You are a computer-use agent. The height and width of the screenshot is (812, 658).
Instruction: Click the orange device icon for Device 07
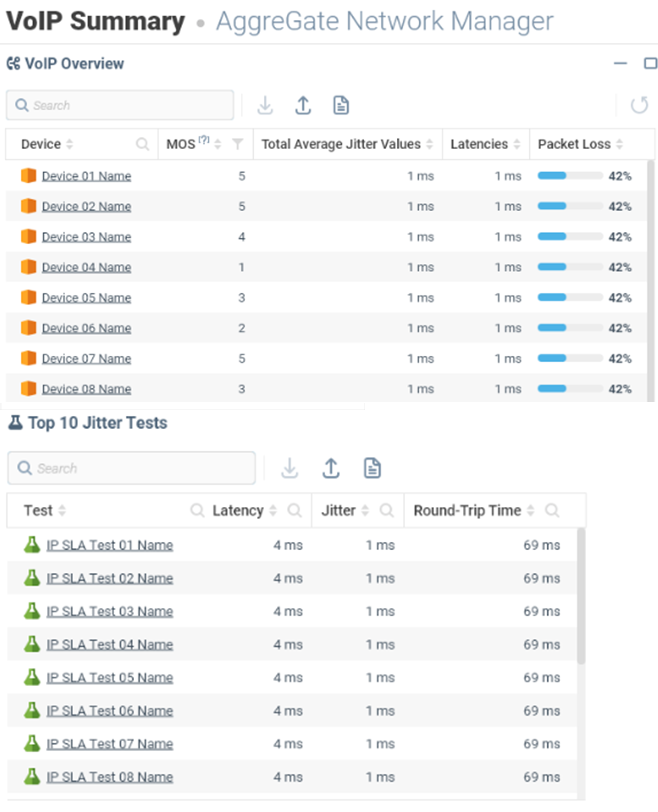click(28, 358)
